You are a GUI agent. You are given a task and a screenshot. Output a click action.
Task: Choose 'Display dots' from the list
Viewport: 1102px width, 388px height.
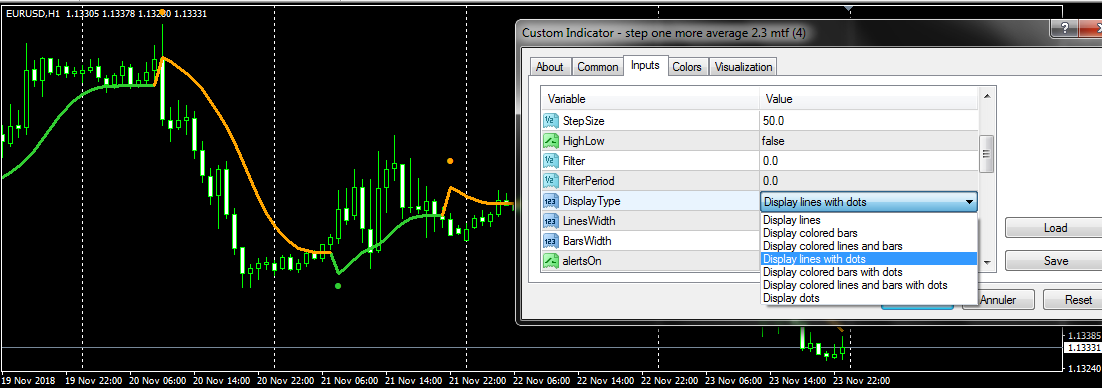(x=791, y=298)
